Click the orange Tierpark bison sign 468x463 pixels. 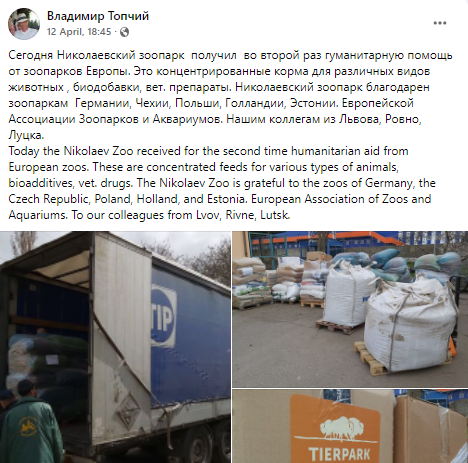[x=335, y=430]
